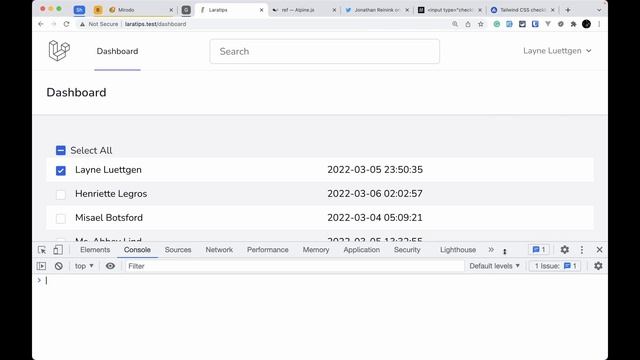This screenshot has width=640, height=360.
Task: Open the tab search chevron in Chrome
Action: coord(599,10)
